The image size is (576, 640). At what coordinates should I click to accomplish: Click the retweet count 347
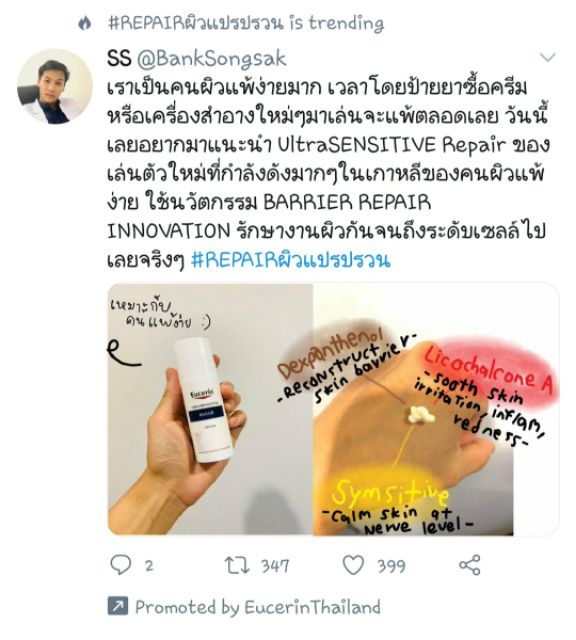coord(275,566)
